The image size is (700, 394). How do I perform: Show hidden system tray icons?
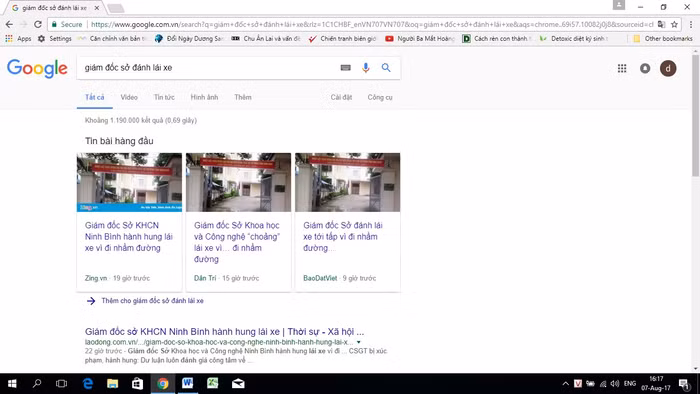click(x=565, y=384)
